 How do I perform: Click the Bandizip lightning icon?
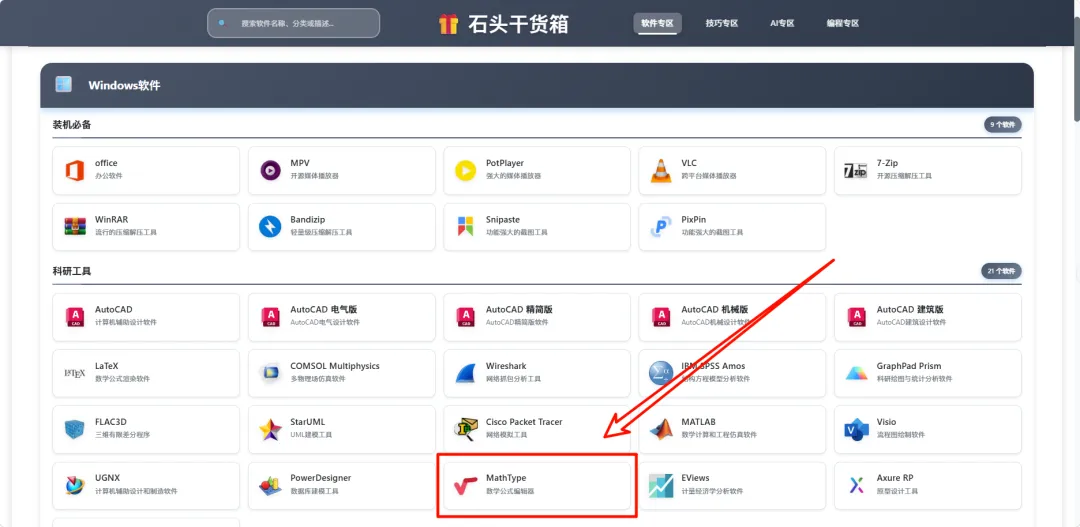(270, 226)
